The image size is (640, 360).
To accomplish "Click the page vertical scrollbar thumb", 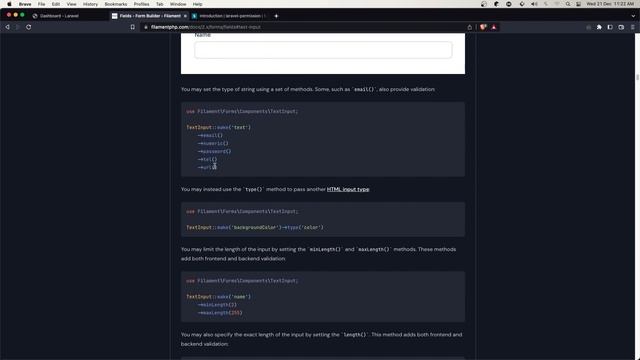I will click(x=637, y=77).
